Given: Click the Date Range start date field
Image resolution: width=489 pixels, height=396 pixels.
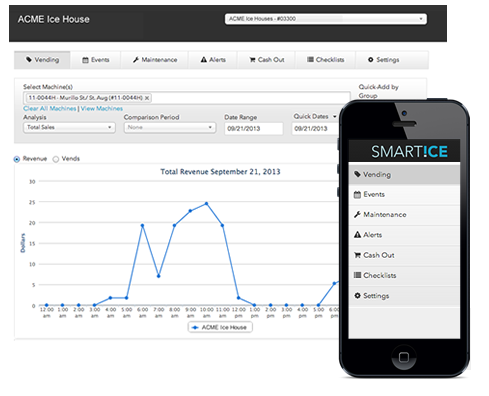Looking at the screenshot, I should click(254, 129).
